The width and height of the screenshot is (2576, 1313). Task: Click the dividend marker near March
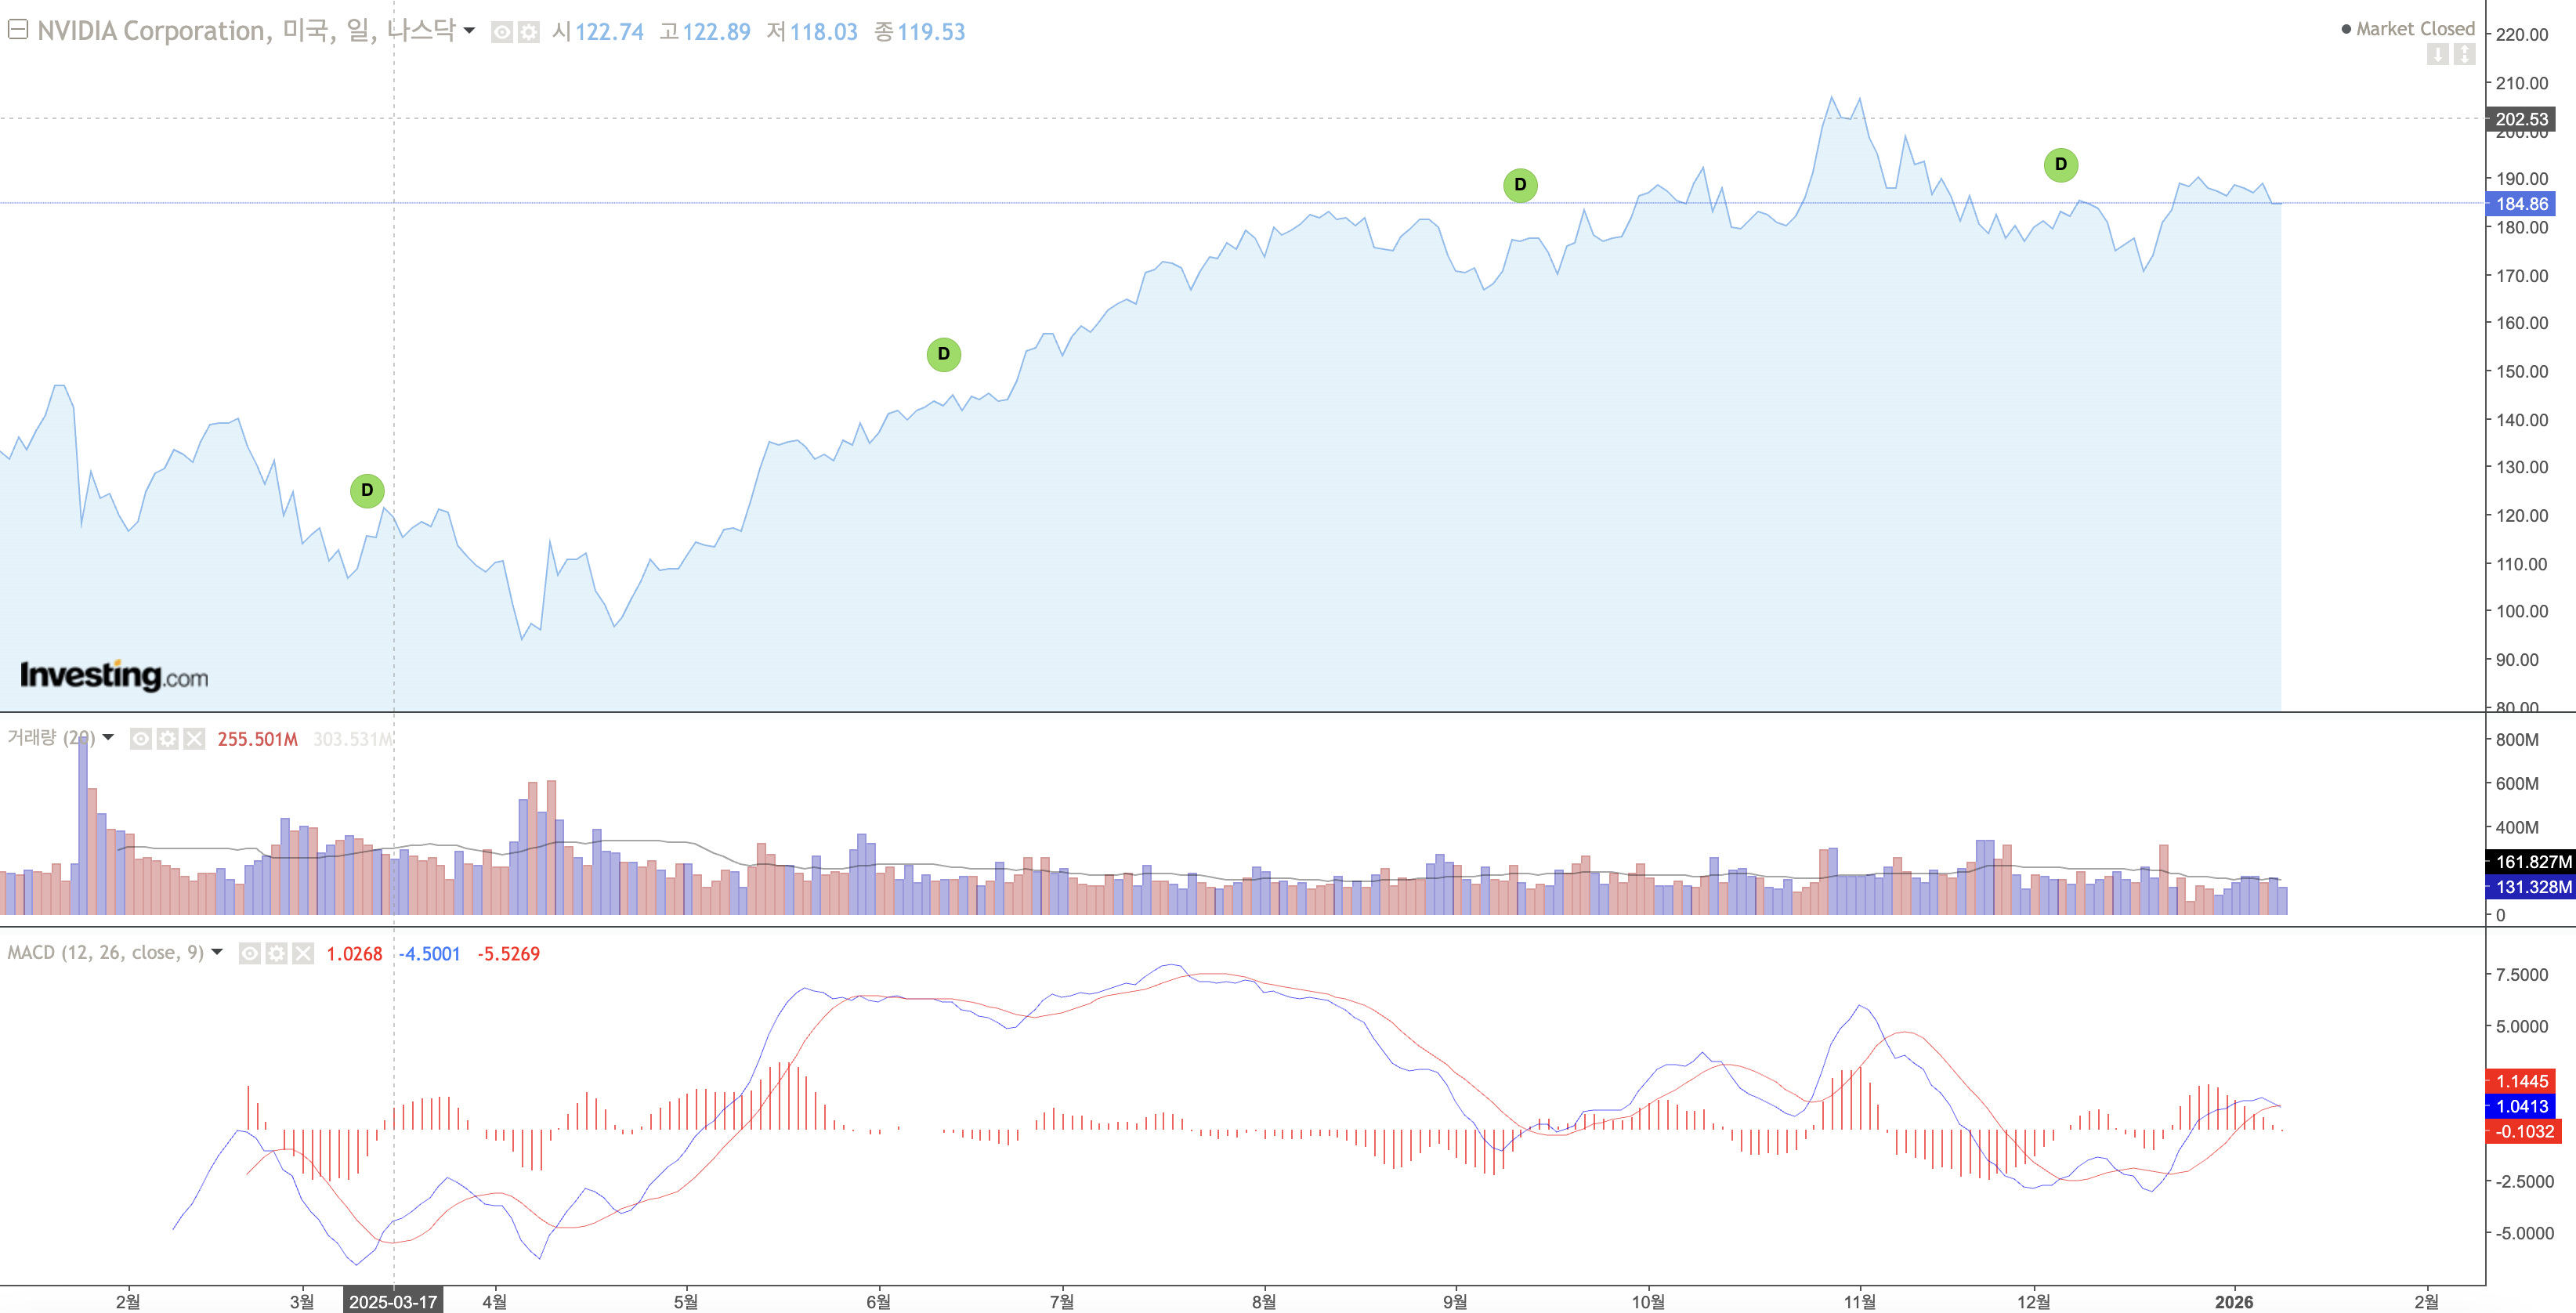(x=367, y=491)
